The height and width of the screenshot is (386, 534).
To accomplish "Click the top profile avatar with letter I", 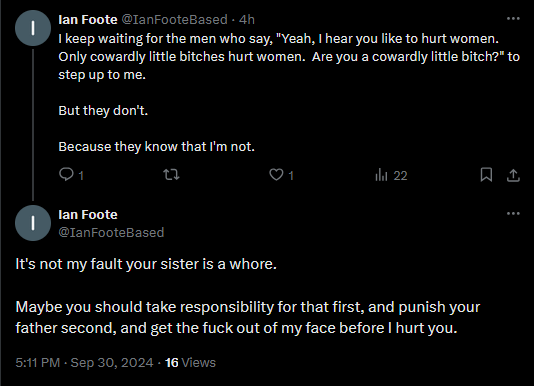I will tap(33, 28).
